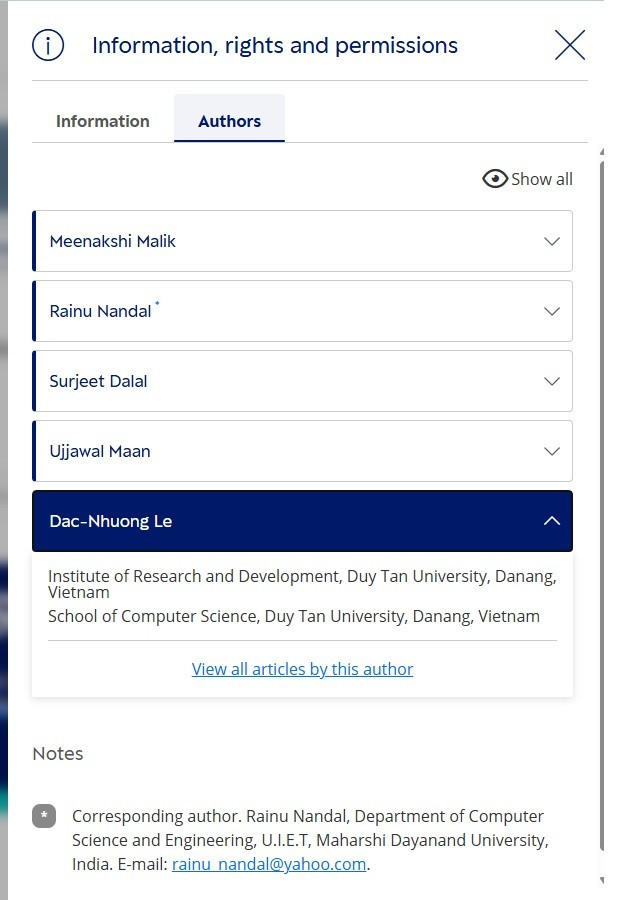Image resolution: width=620 pixels, height=900 pixels.
Task: Close the information panel with X
Action: pos(570,45)
